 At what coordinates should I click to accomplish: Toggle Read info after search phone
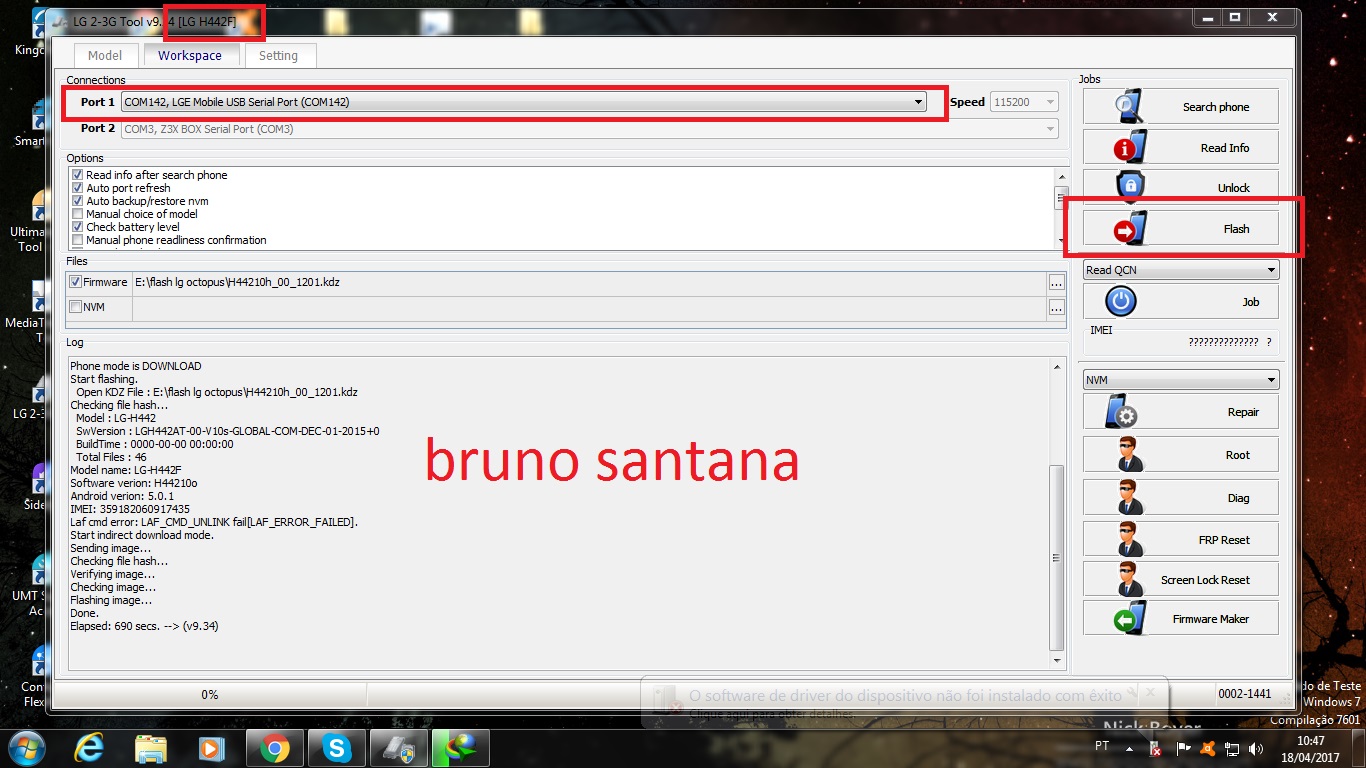77,175
